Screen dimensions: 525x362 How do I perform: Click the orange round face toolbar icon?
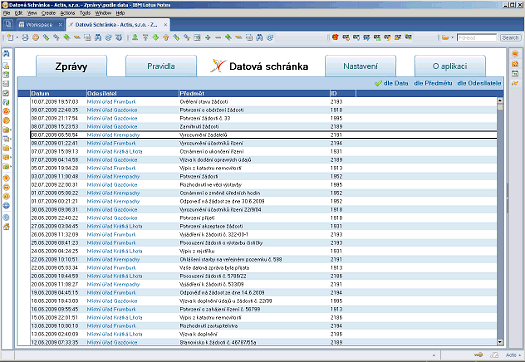[35, 38]
